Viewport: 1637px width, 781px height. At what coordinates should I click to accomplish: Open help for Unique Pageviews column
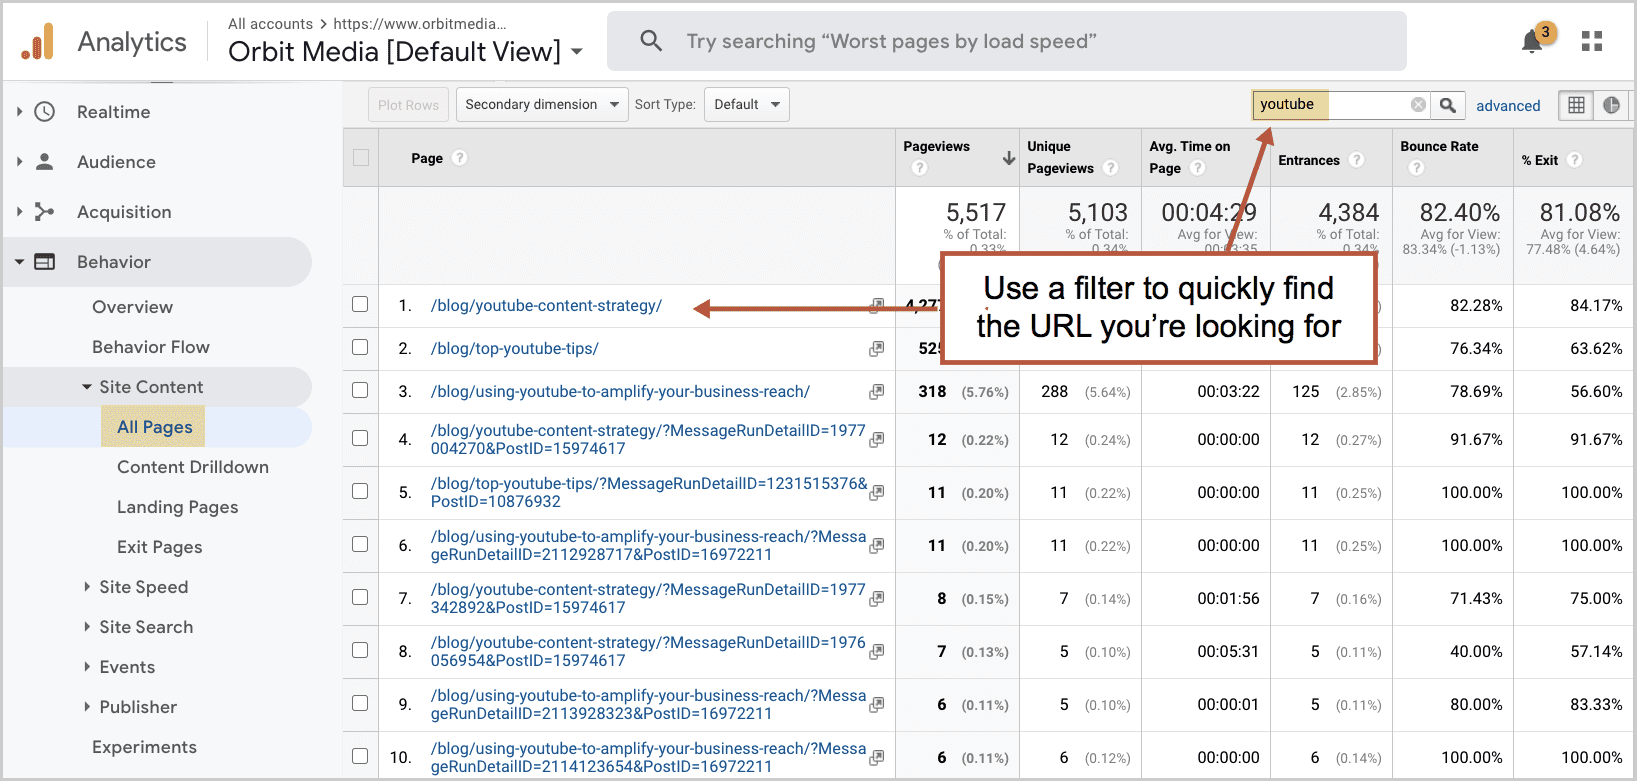tap(1110, 168)
